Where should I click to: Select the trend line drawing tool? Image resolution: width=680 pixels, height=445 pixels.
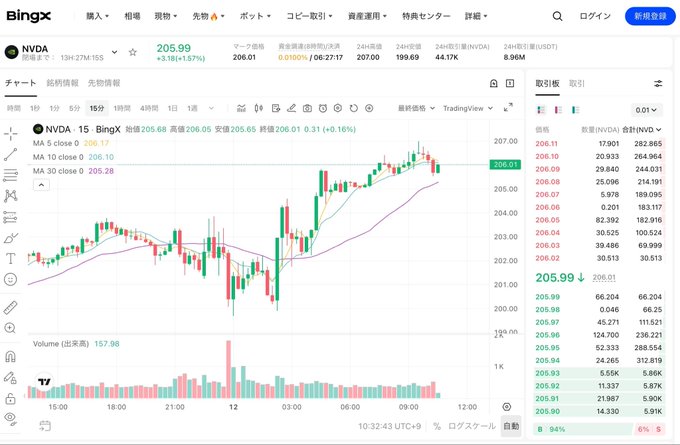(10, 154)
